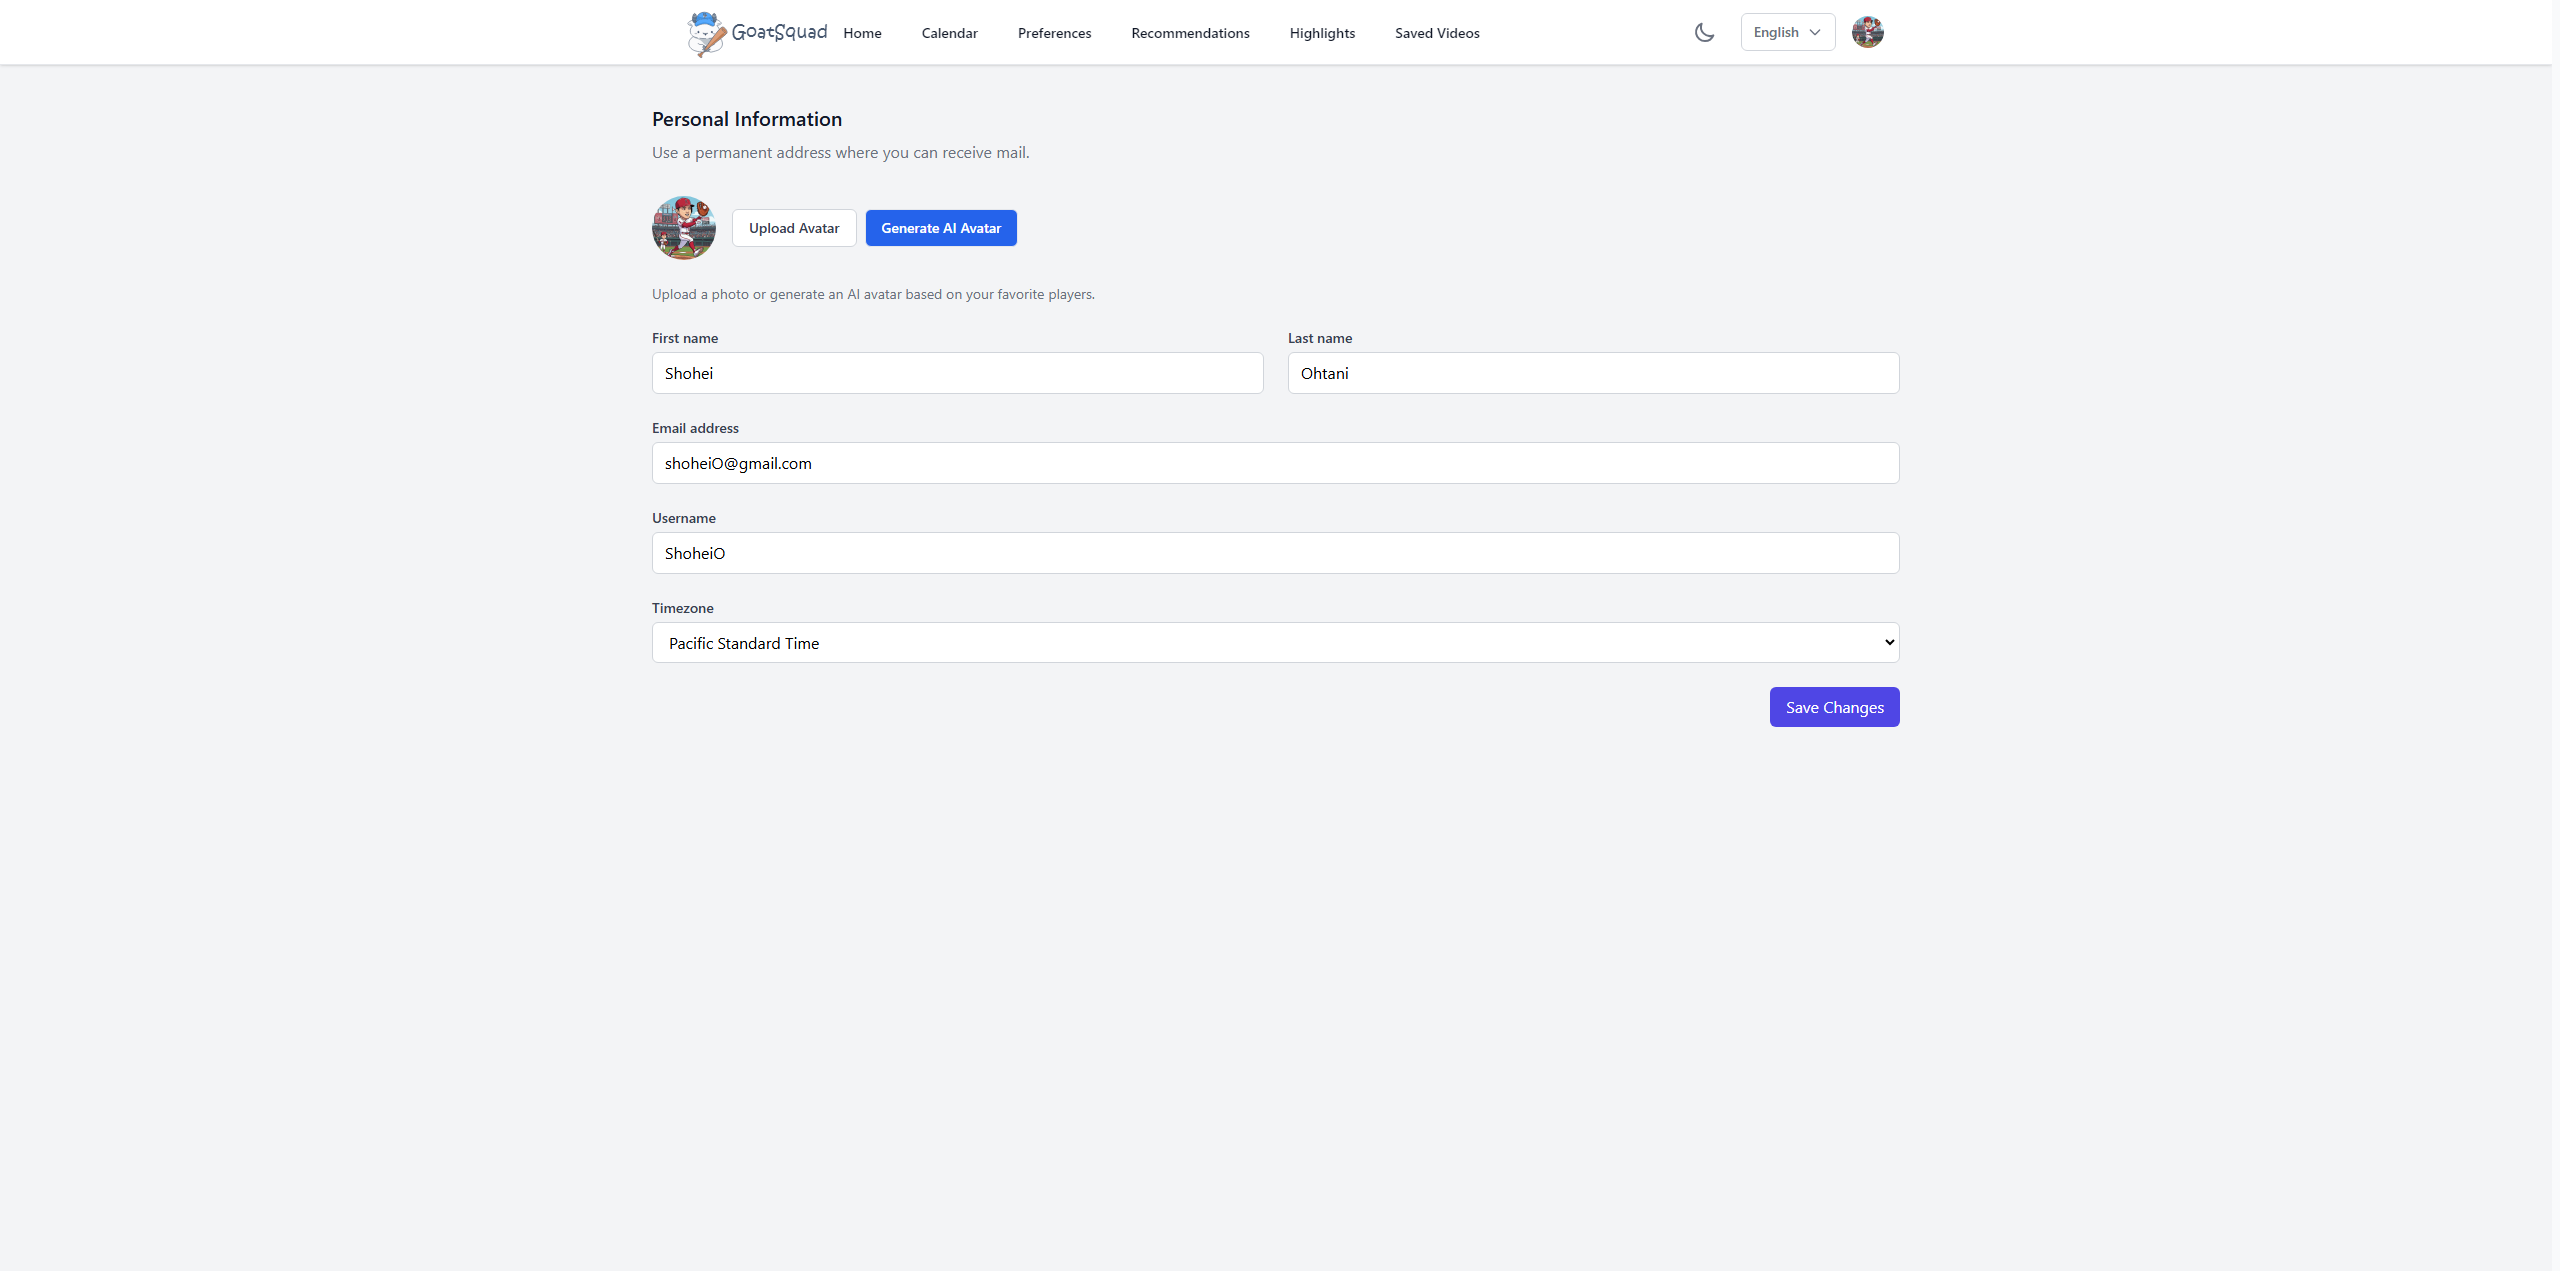This screenshot has width=2560, height=1271.
Task: Focus the First name field
Action: [x=957, y=373]
